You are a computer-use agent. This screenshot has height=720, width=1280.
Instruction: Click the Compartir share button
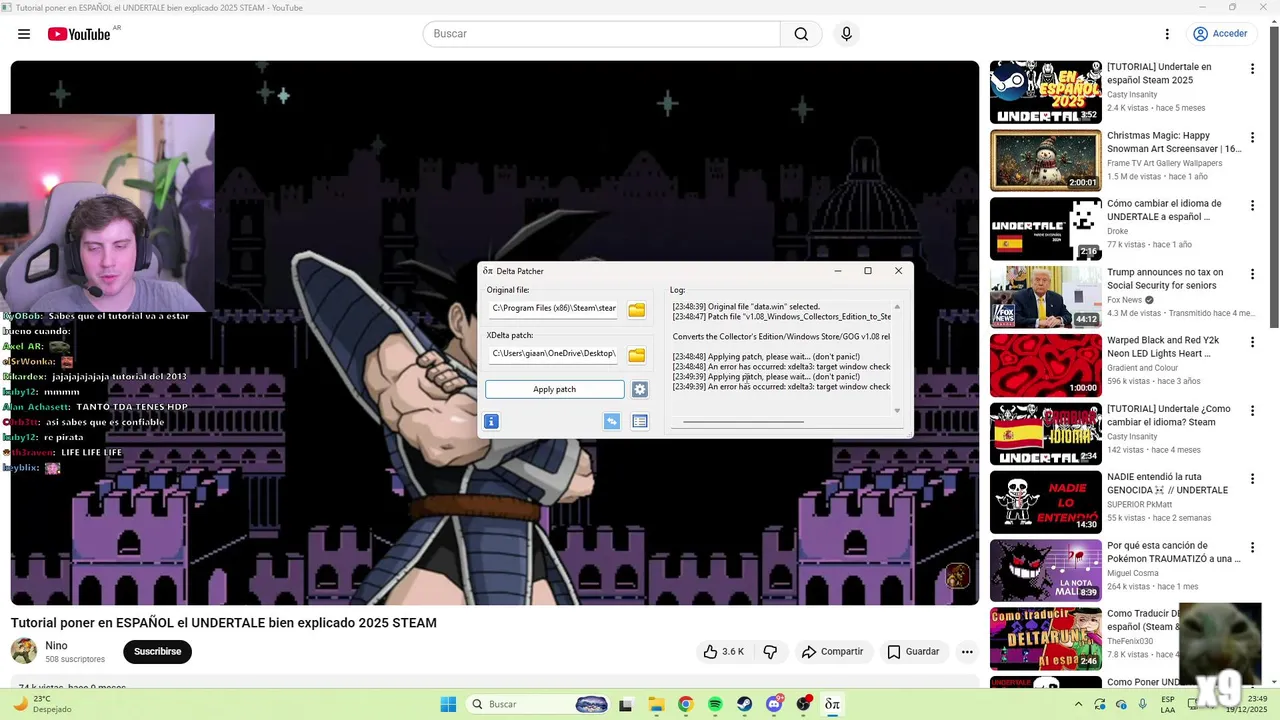coord(832,652)
